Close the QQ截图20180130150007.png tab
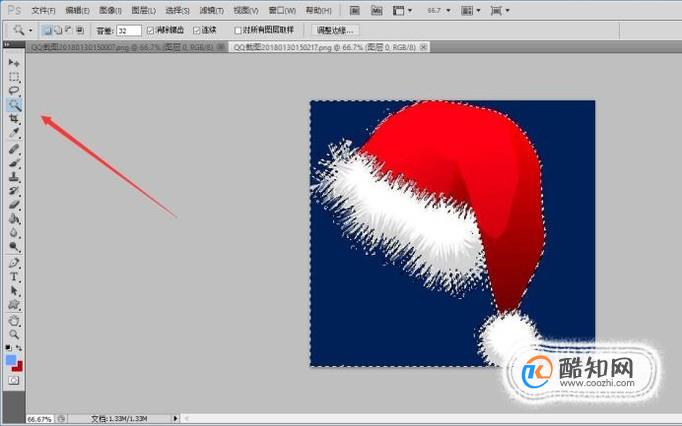Viewport: 682px width, 426px height. tap(221, 47)
